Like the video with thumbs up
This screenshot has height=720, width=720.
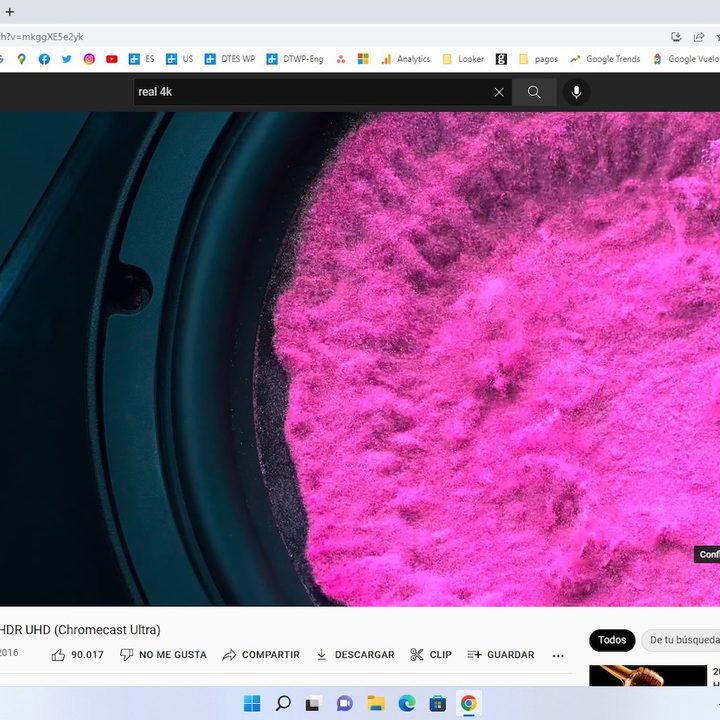tap(77, 655)
